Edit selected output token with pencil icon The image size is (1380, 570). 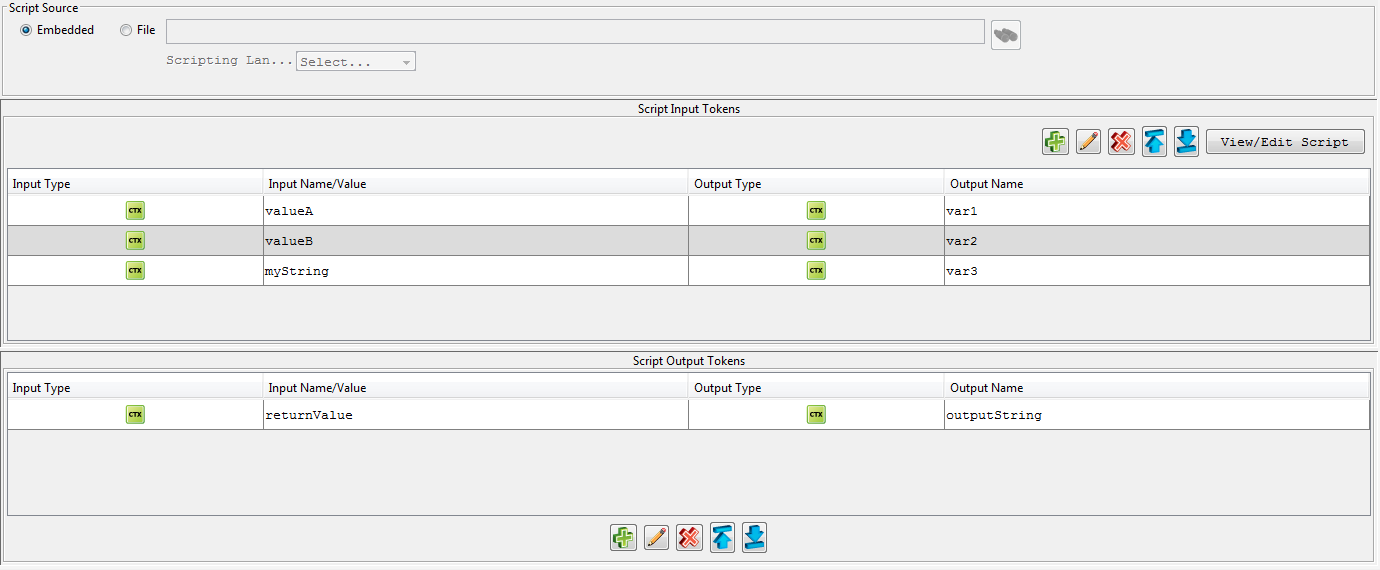tap(656, 538)
